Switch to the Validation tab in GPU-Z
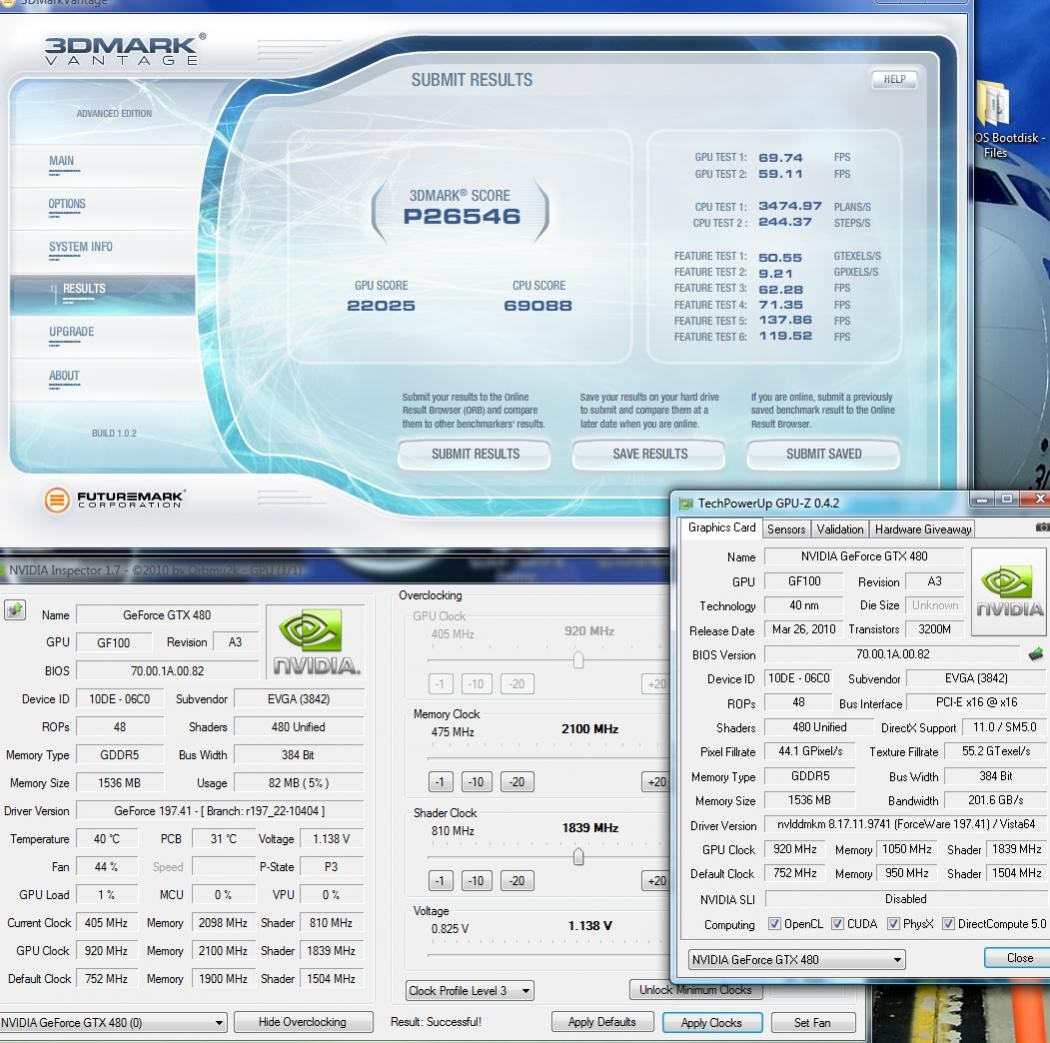1050x1043 pixels. [840, 529]
